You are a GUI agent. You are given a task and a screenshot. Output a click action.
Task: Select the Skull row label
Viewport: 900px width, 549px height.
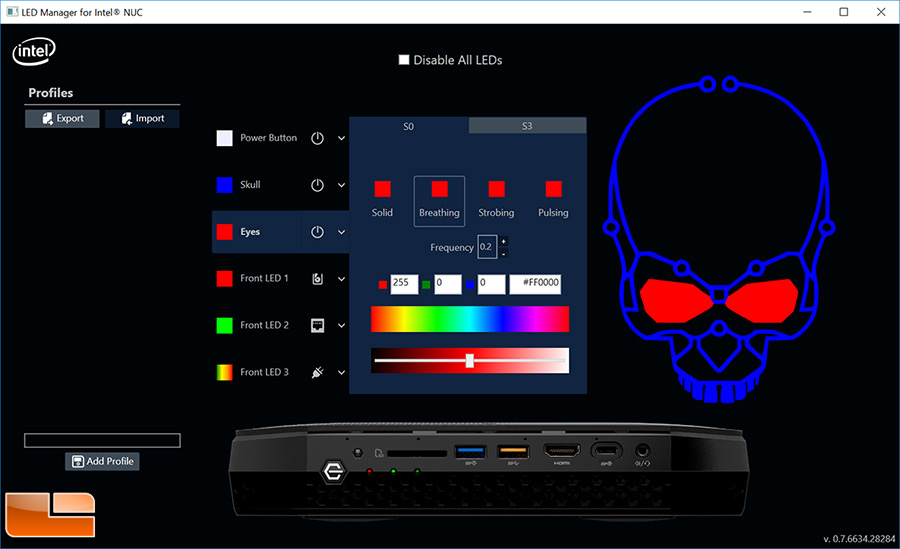[250, 185]
